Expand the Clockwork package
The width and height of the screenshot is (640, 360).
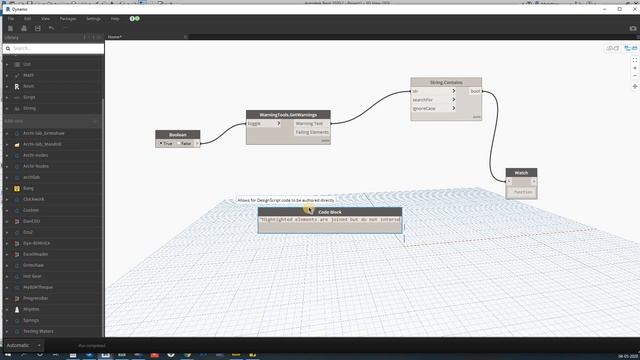7,199
